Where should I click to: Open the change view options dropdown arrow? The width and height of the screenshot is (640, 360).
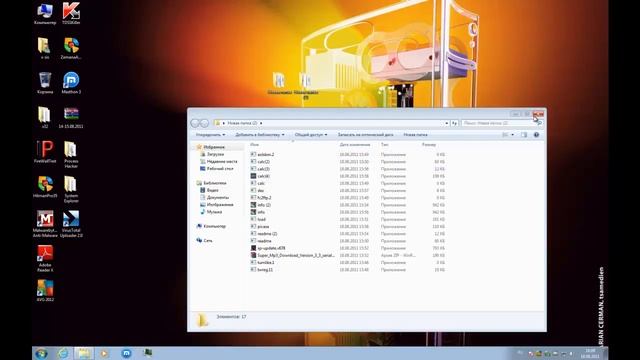(x=513, y=135)
